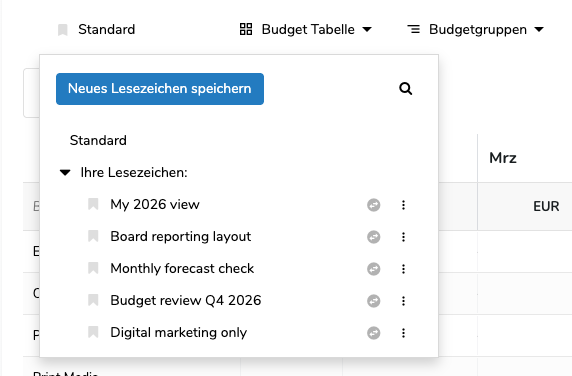This screenshot has width=572, height=376.
Task: Open more options for My 2026 view
Action: click(403, 205)
